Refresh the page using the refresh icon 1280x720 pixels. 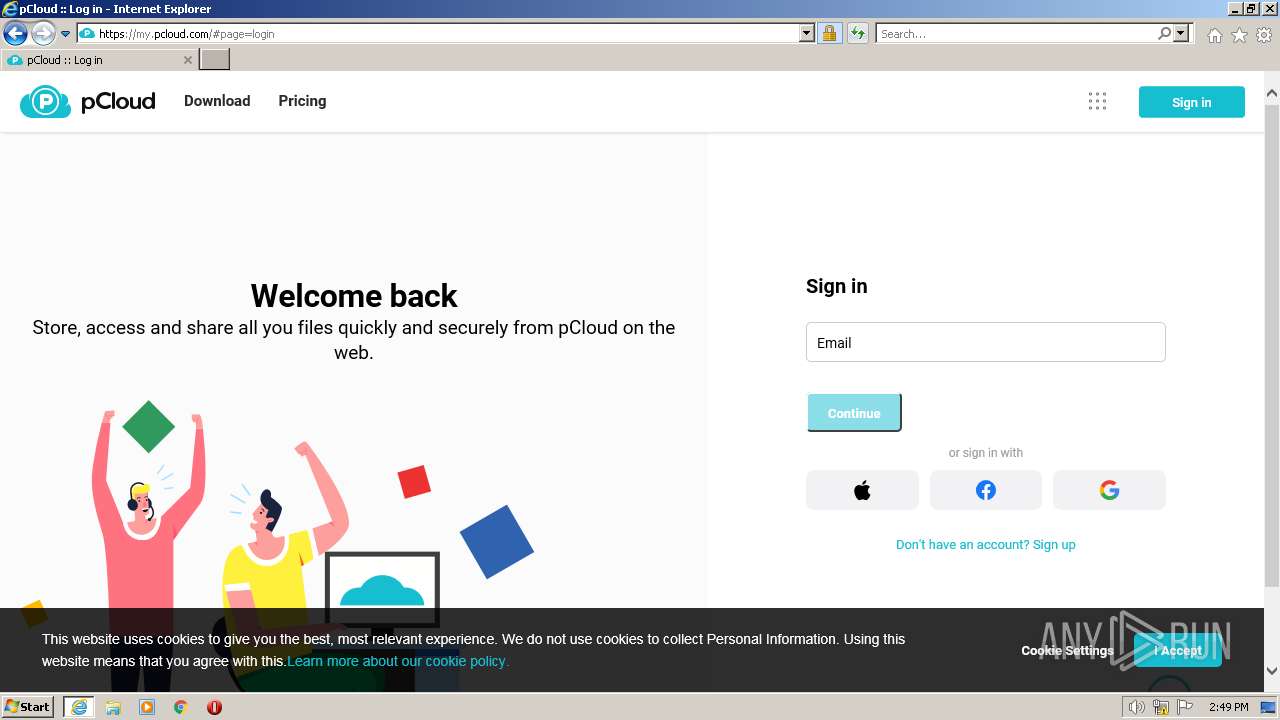point(857,34)
